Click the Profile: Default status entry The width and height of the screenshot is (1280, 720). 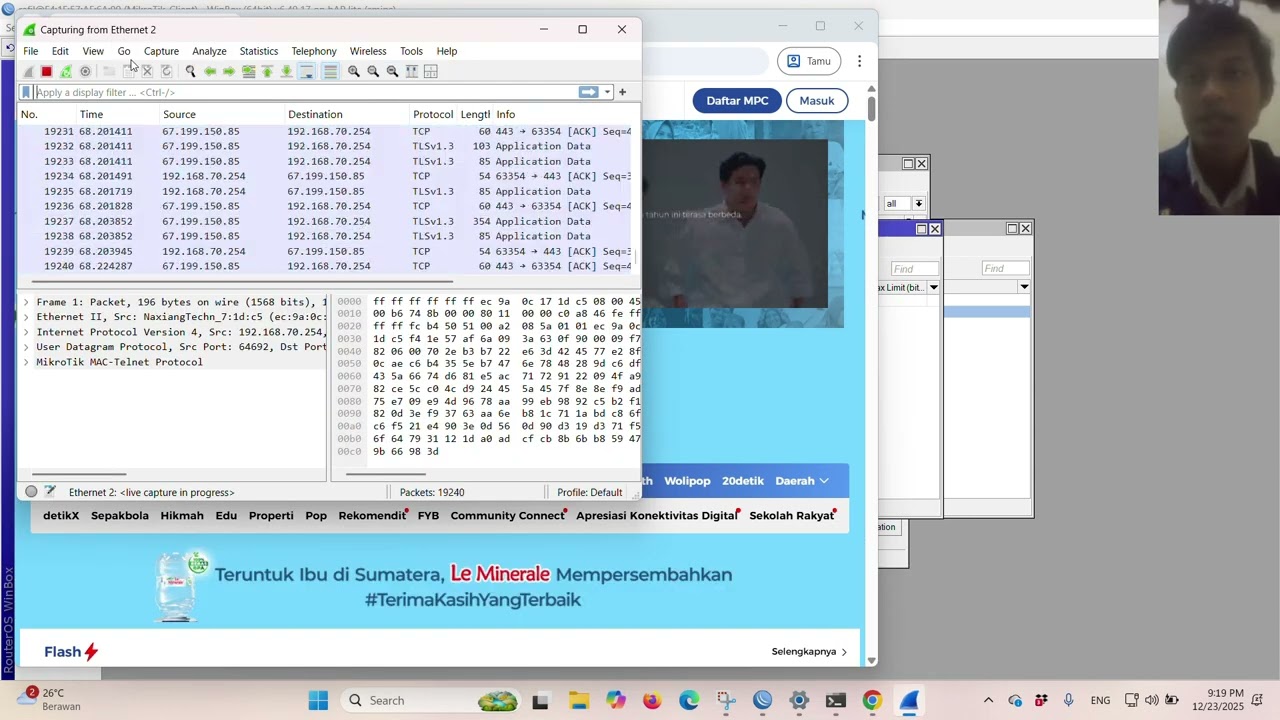pos(590,492)
